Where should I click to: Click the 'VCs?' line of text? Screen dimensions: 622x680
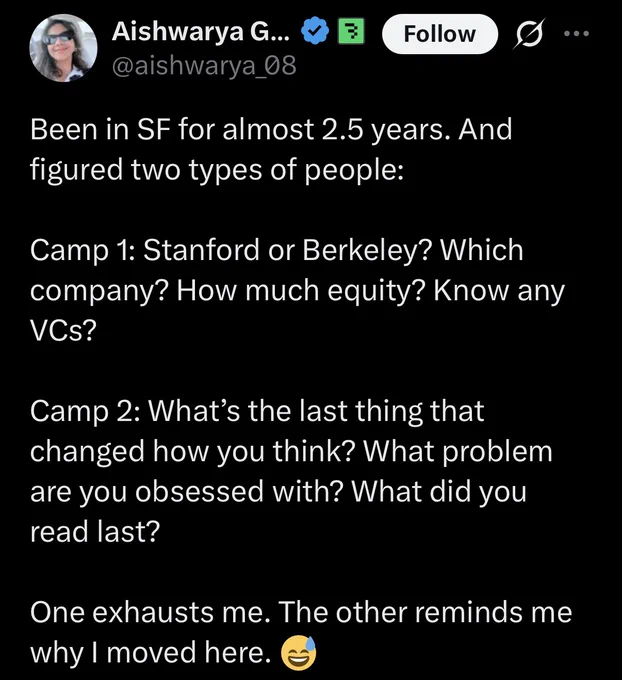[63, 330]
